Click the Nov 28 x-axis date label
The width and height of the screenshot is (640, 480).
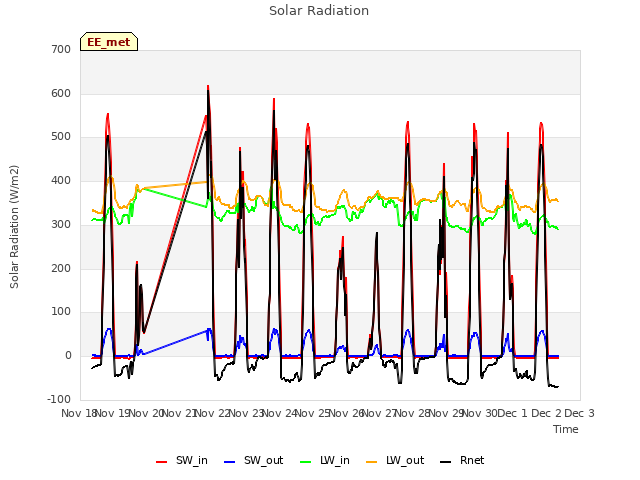tap(413, 413)
